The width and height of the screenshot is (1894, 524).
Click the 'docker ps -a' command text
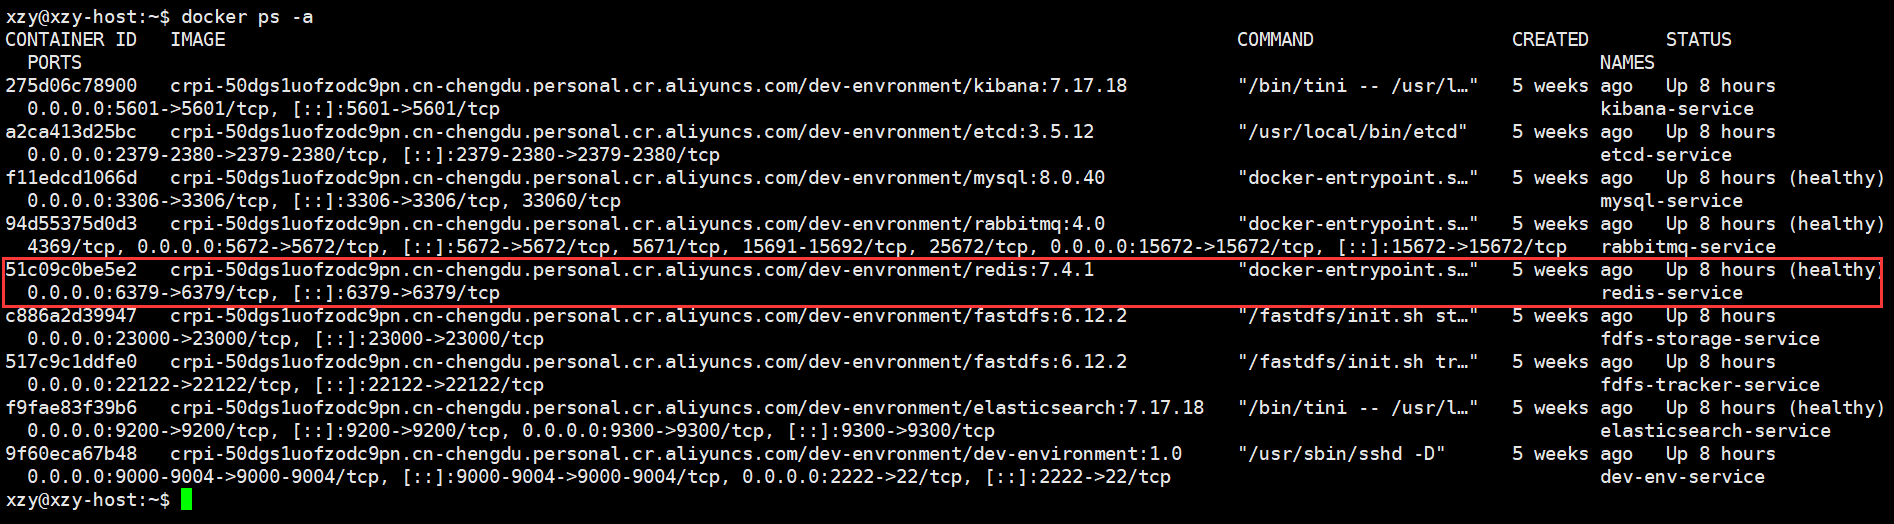(247, 17)
